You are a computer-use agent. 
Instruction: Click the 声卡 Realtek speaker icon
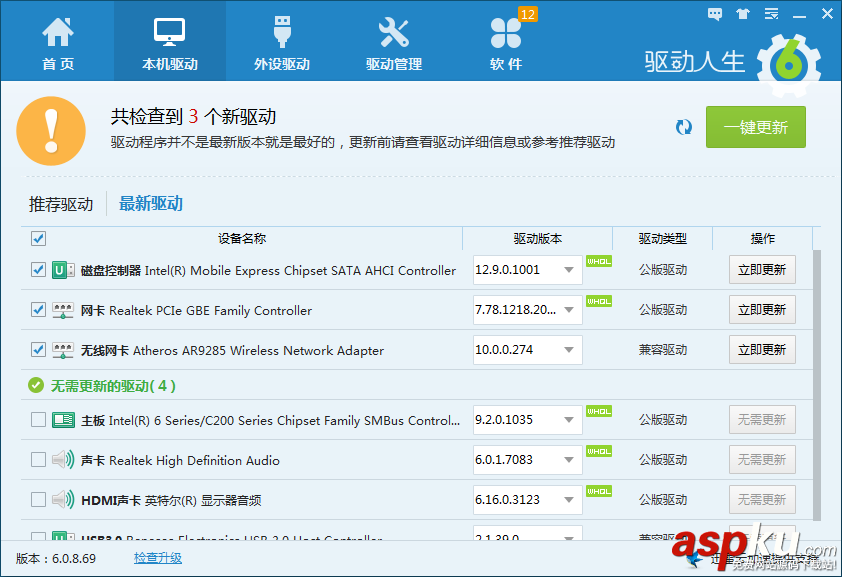[63, 460]
